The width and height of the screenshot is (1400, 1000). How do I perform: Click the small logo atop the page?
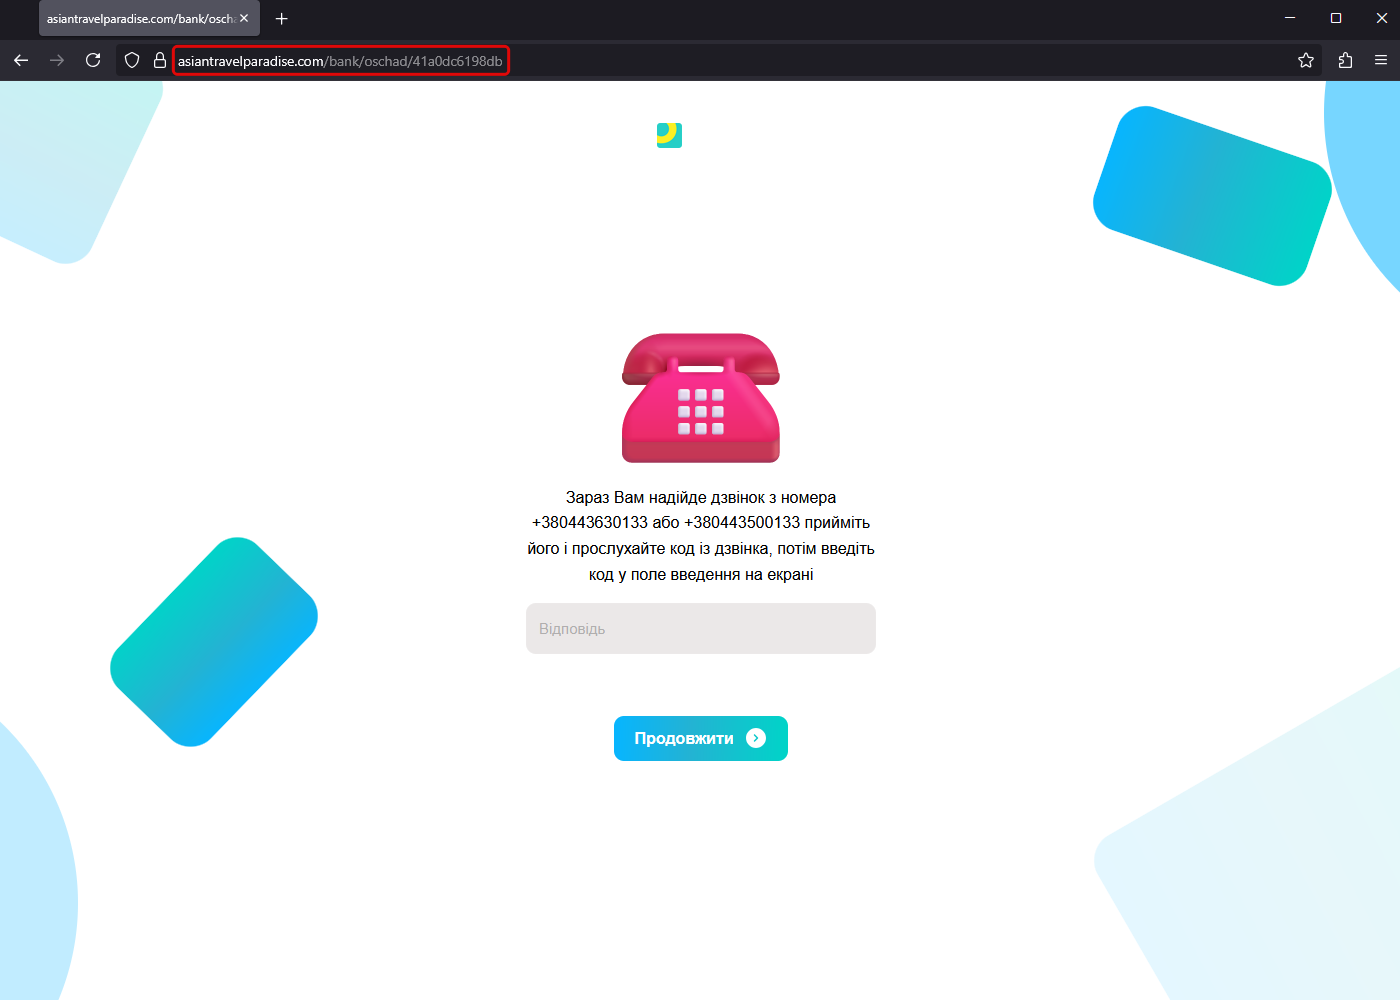click(x=669, y=135)
